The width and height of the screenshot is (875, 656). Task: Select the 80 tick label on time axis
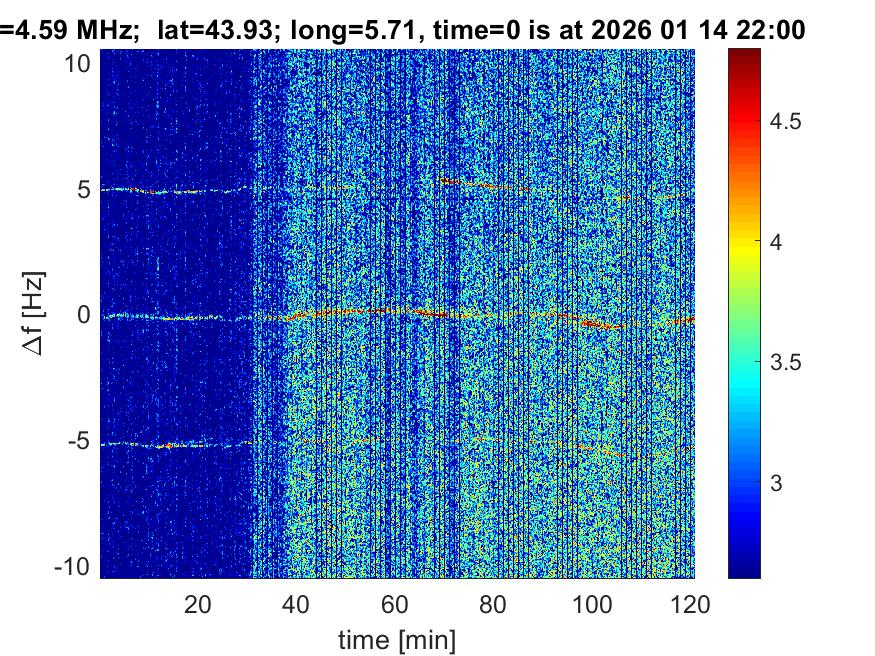(495, 604)
